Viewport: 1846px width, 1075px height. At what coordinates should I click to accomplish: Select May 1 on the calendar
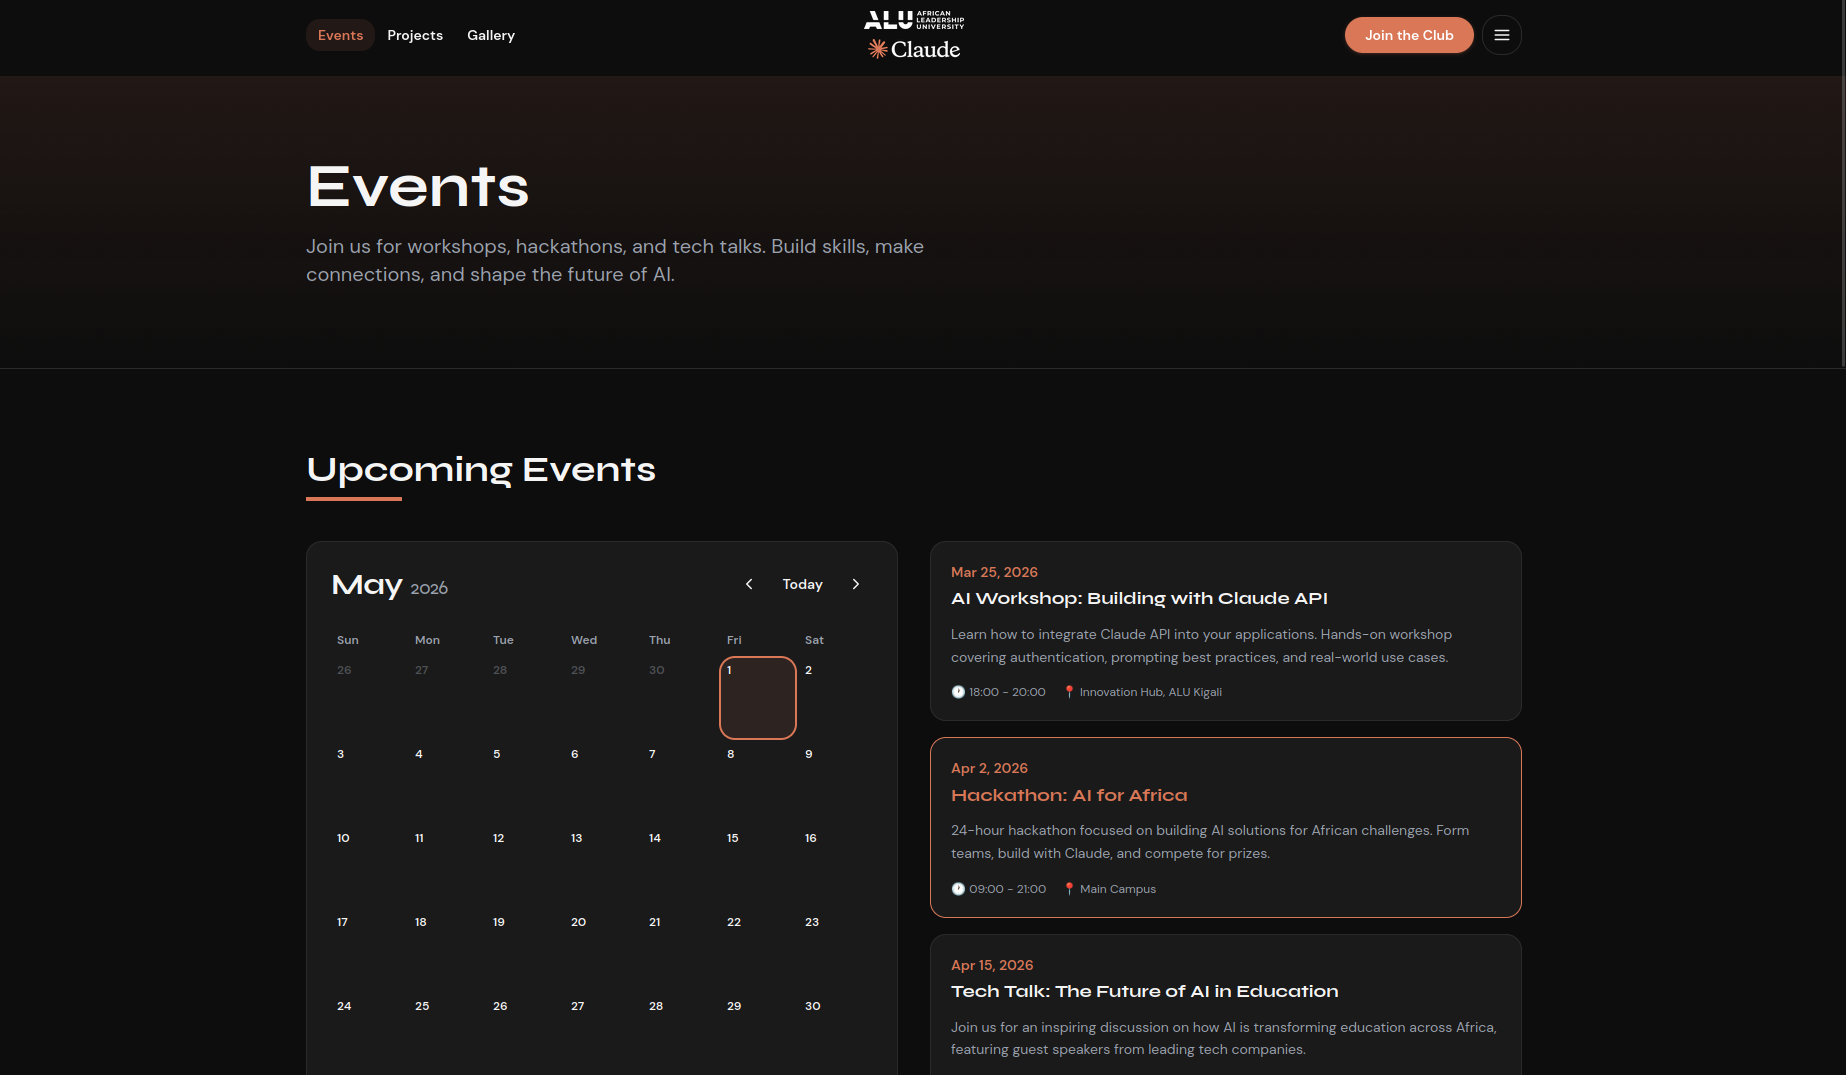tap(758, 698)
